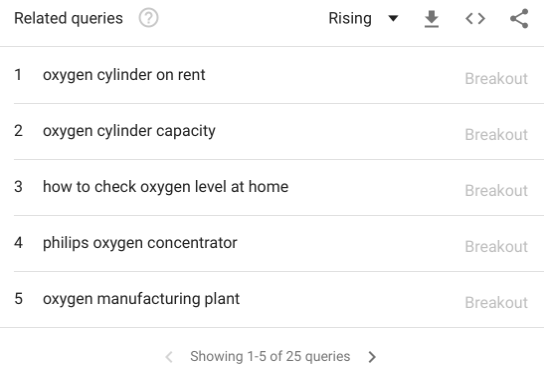This screenshot has width=544, height=376.
Task: Go to previous page of queries
Action: (169, 357)
